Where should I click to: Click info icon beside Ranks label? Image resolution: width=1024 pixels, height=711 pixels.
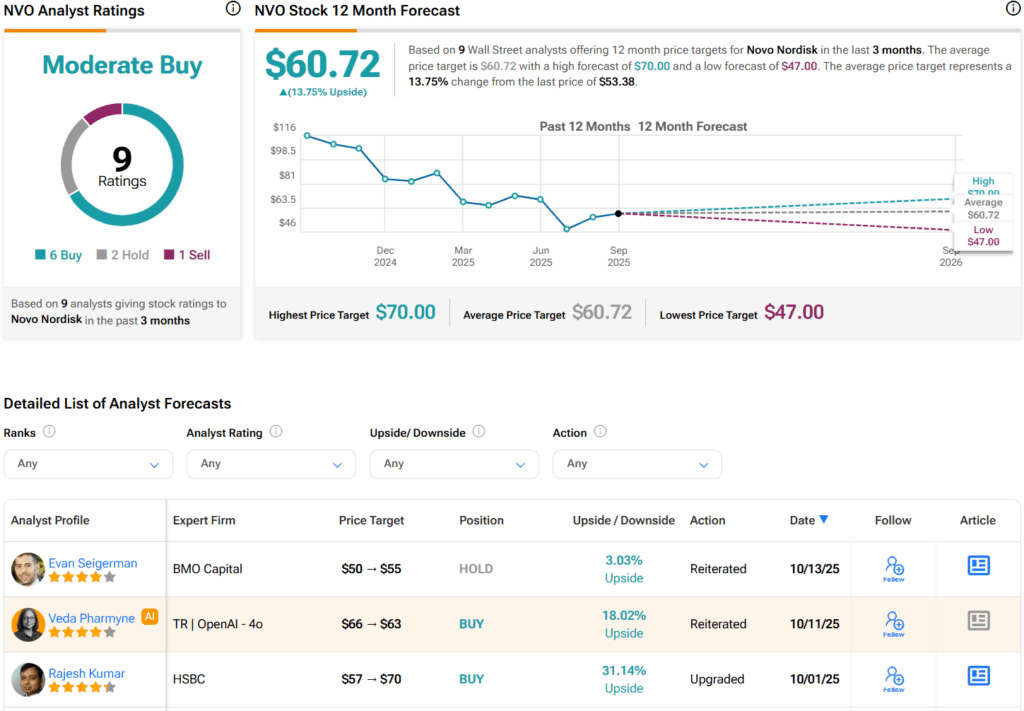[49, 432]
